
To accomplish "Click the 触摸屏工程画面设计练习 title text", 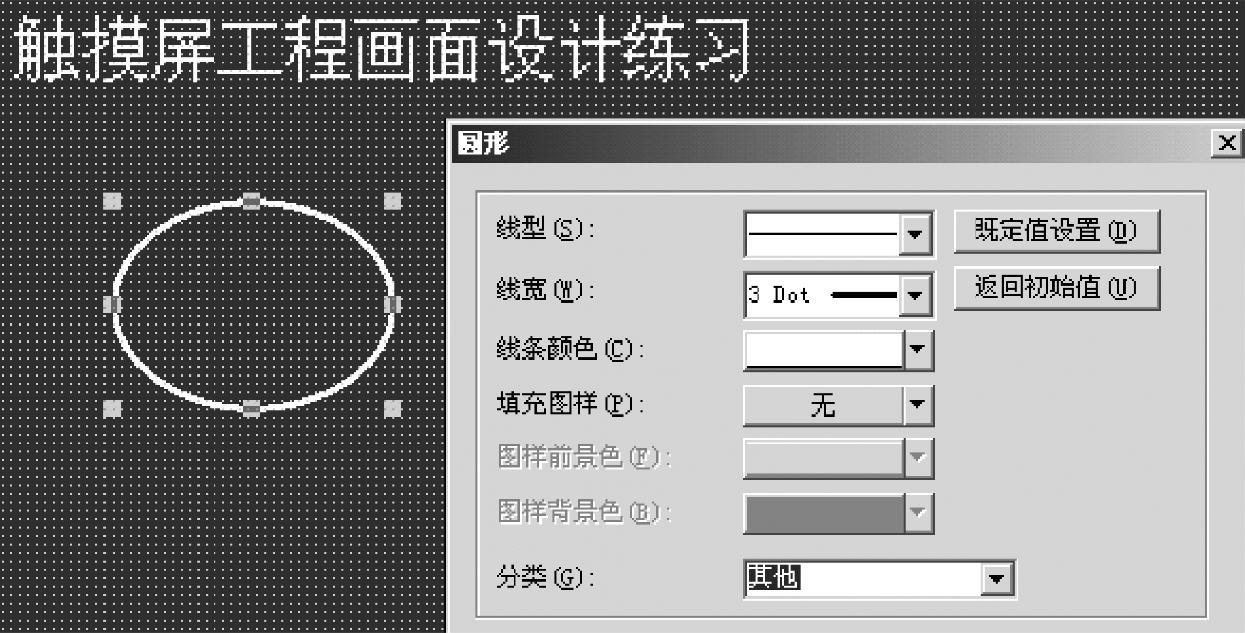I will [382, 48].
